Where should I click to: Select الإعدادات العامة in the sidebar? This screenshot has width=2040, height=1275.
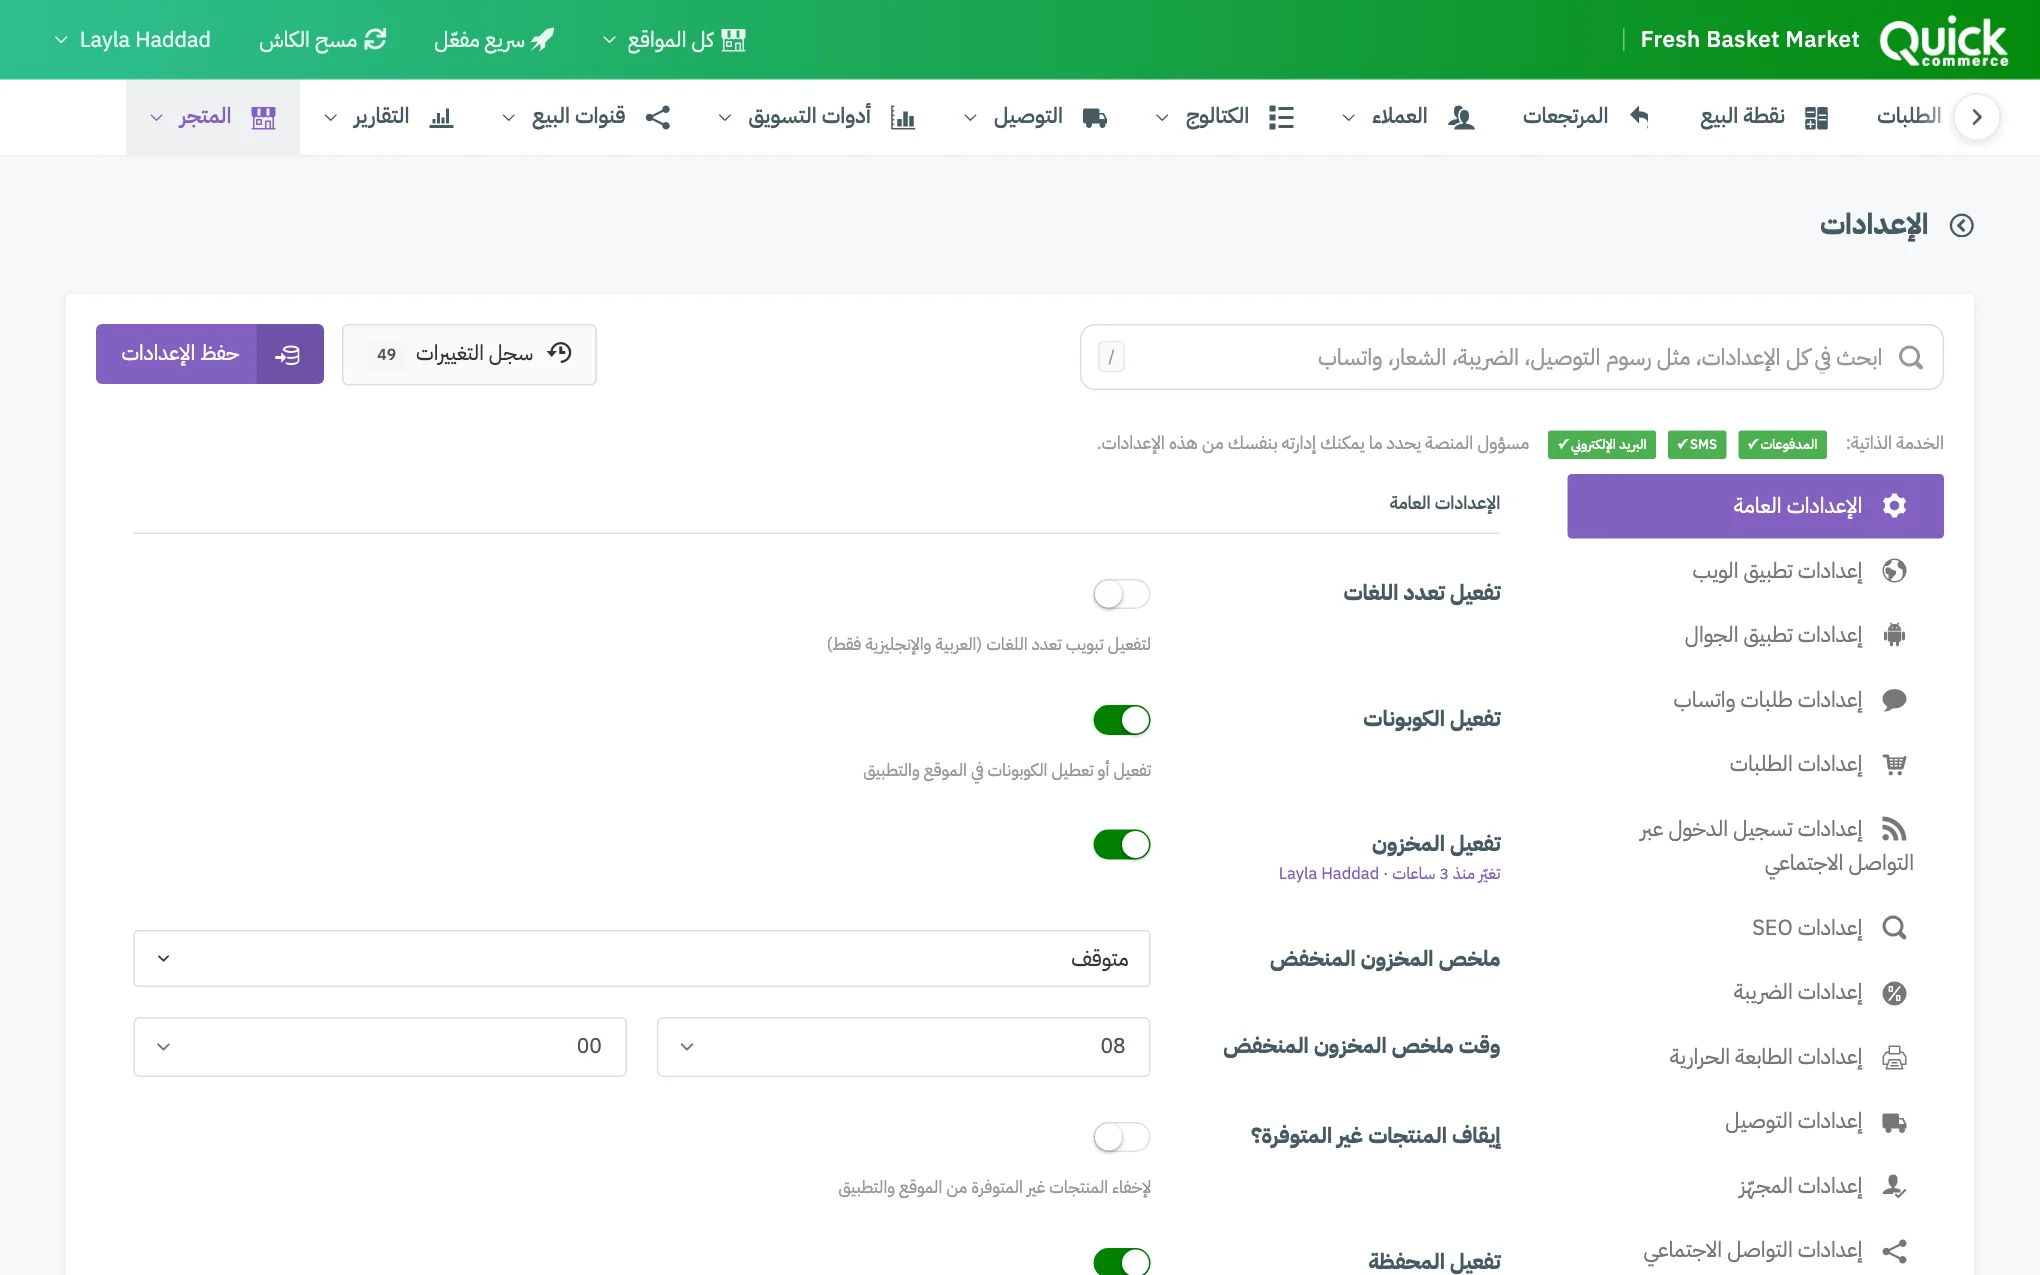point(1755,506)
